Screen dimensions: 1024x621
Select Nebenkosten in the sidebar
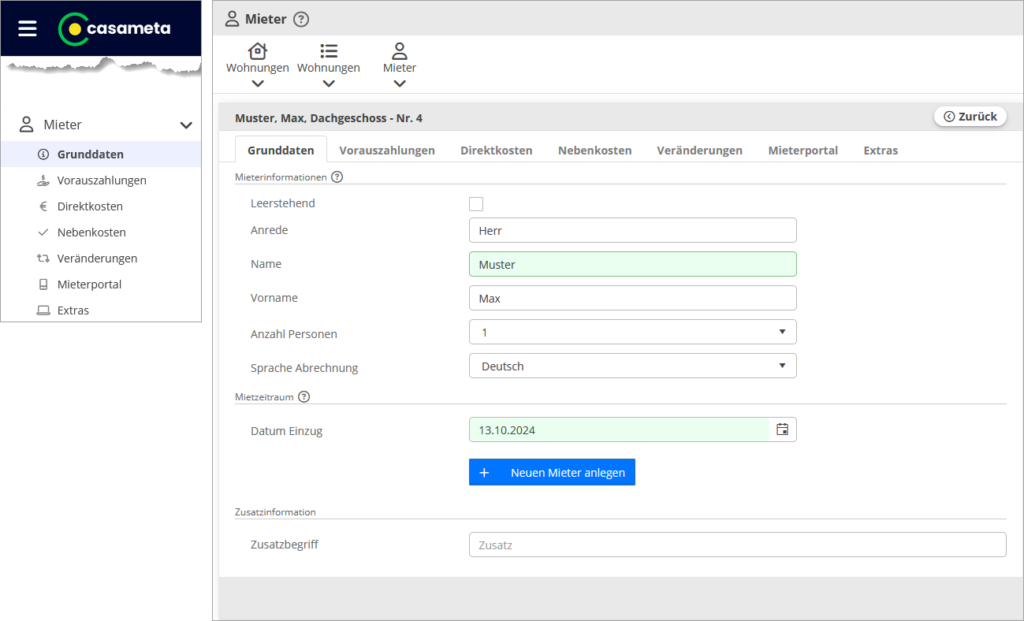pyautogui.click(x=91, y=232)
